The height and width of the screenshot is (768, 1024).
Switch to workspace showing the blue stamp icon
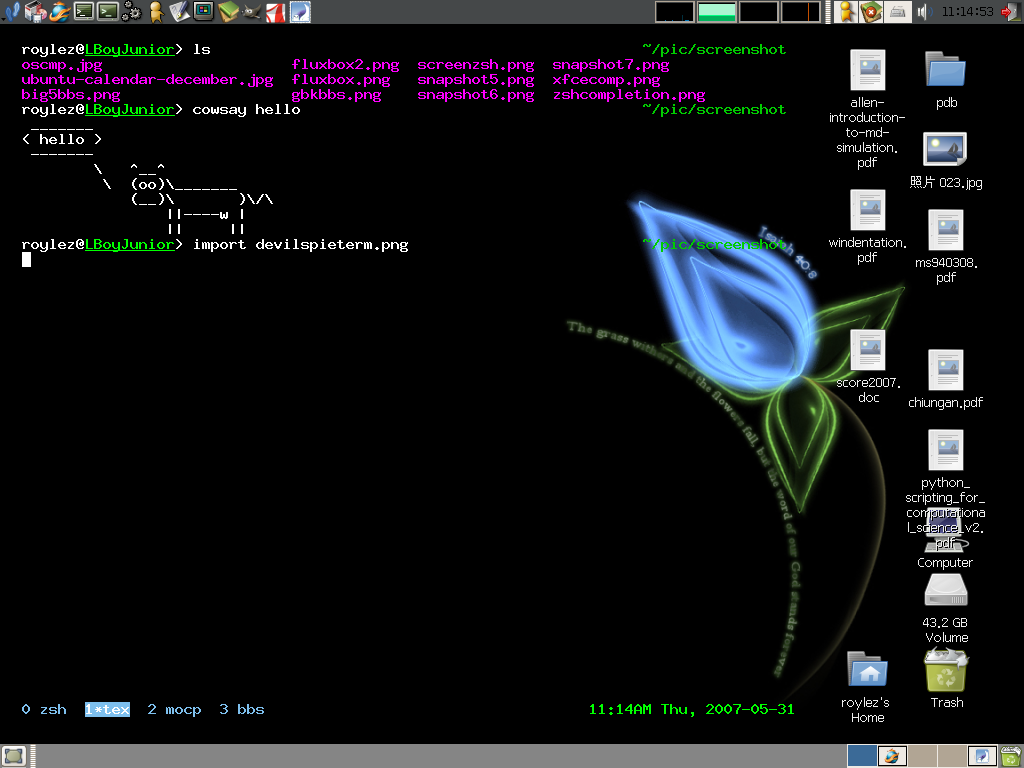982,756
